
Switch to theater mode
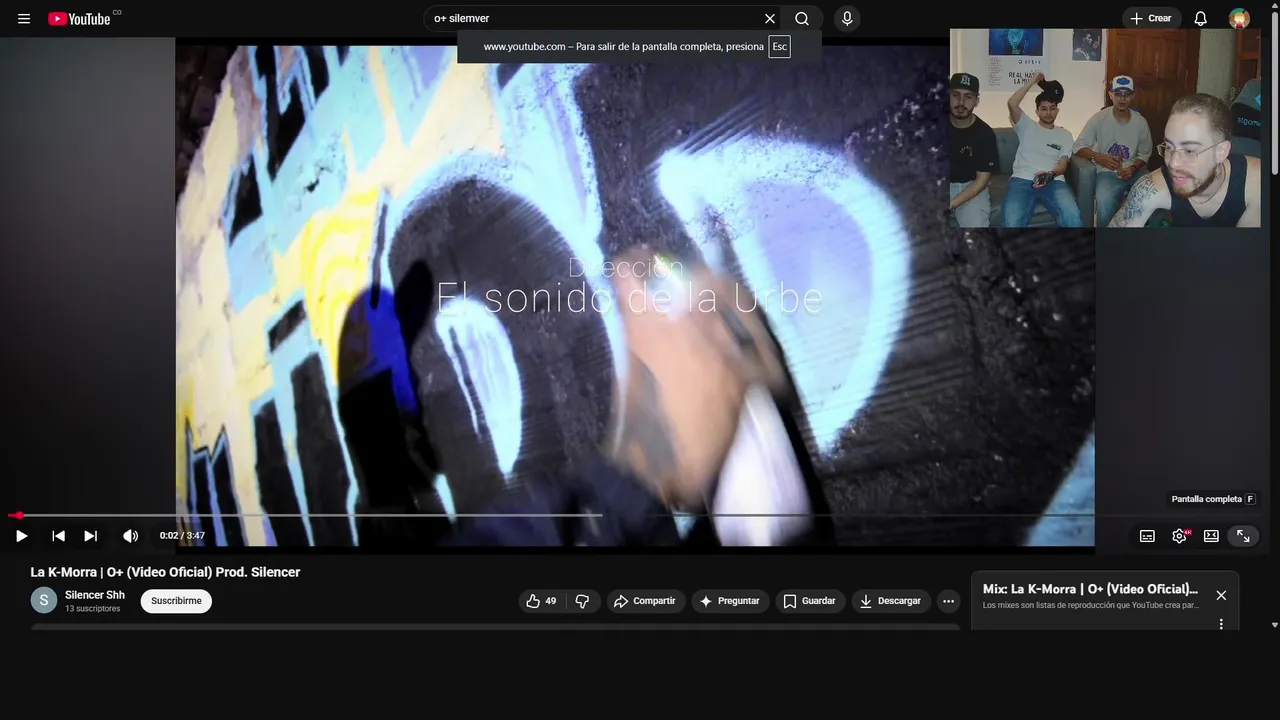1211,536
